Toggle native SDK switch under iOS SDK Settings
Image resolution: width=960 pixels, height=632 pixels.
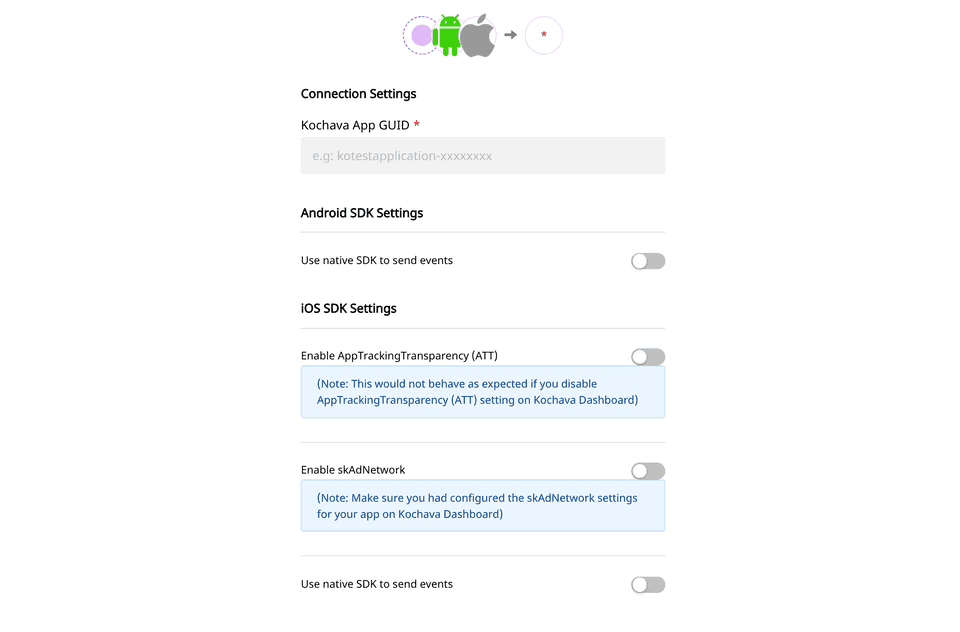(x=648, y=585)
